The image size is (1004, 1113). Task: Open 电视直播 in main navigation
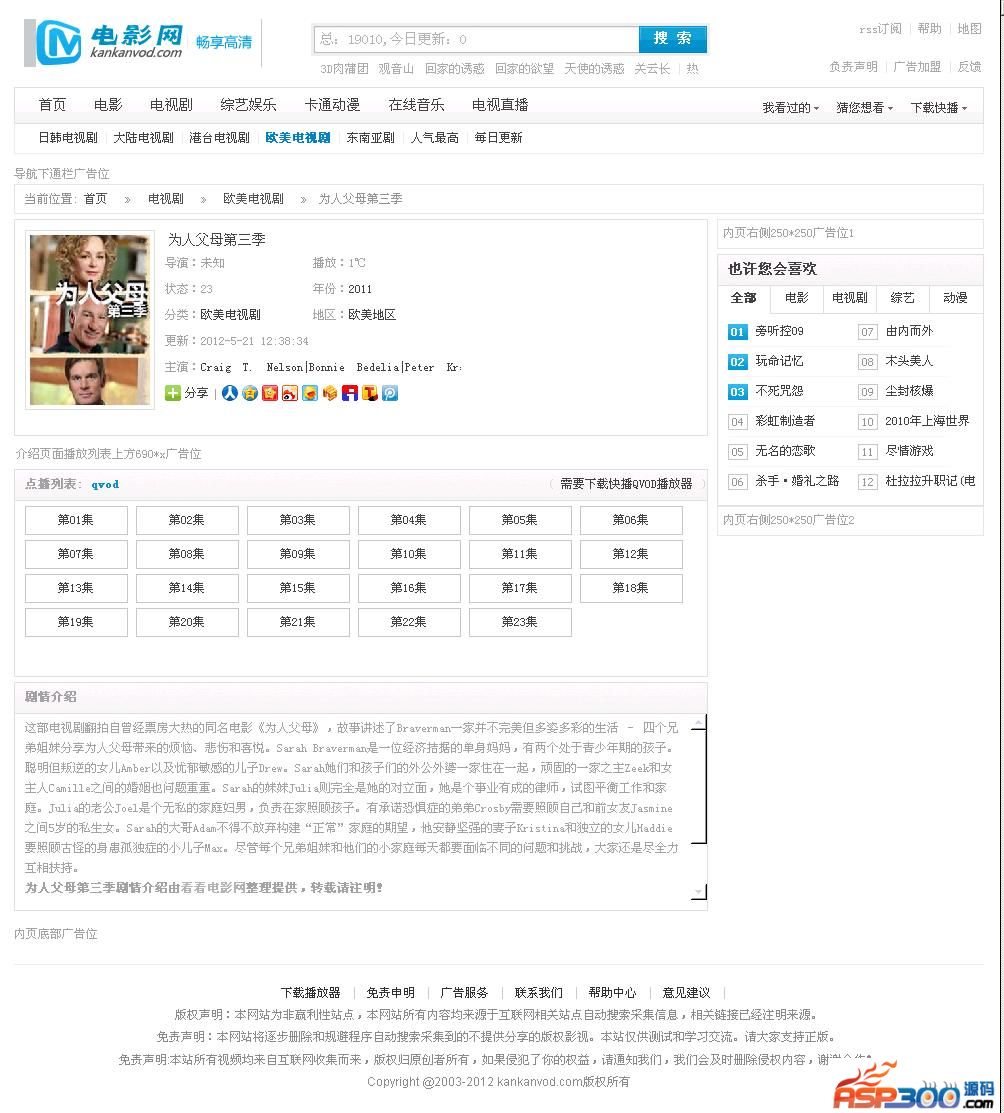click(x=500, y=105)
